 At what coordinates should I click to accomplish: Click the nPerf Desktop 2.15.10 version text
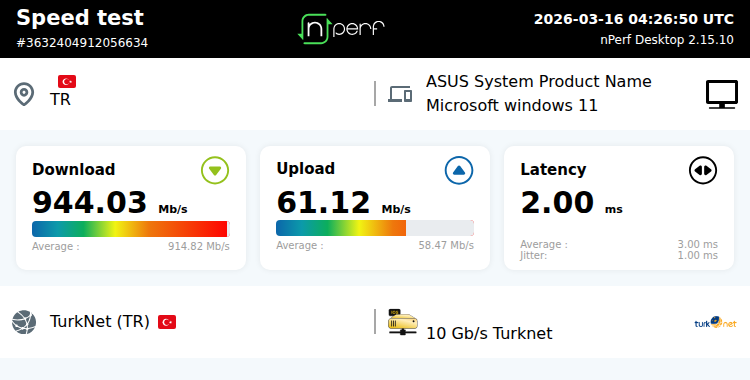667,40
